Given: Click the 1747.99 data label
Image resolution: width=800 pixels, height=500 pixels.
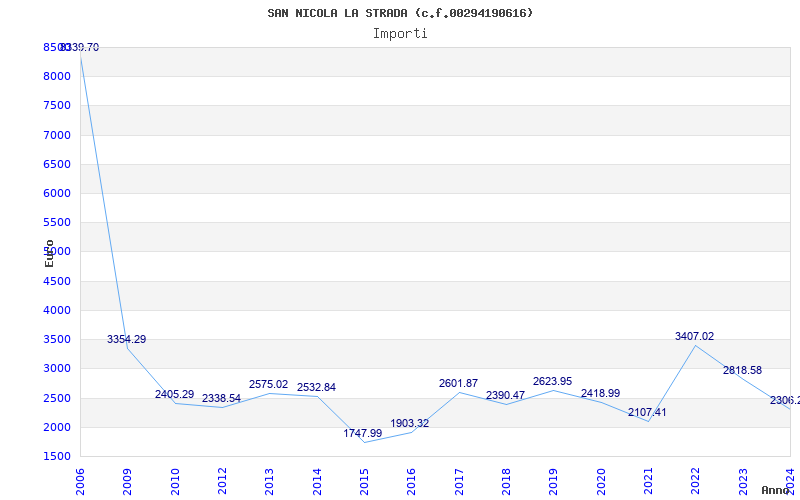Looking at the screenshot, I should pyautogui.click(x=363, y=433).
